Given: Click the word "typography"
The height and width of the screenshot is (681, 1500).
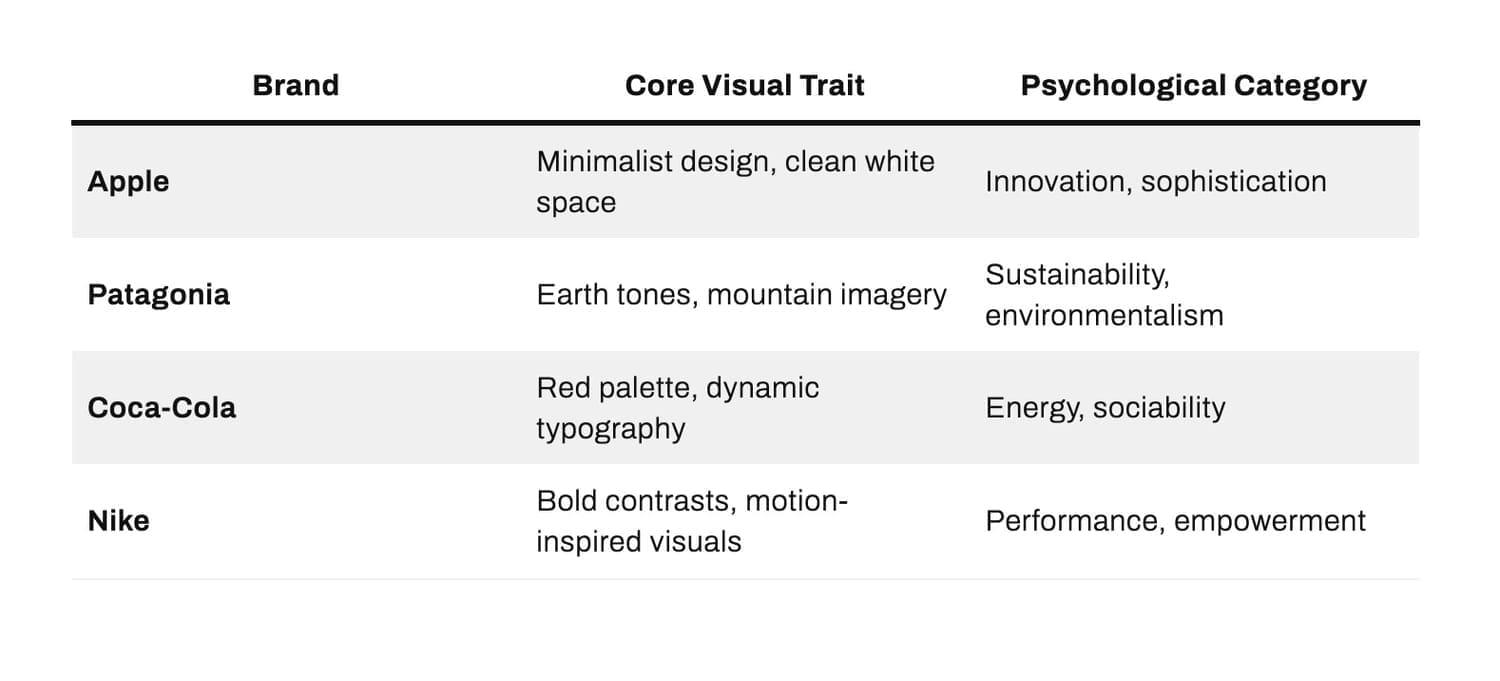Looking at the screenshot, I should point(610,429).
